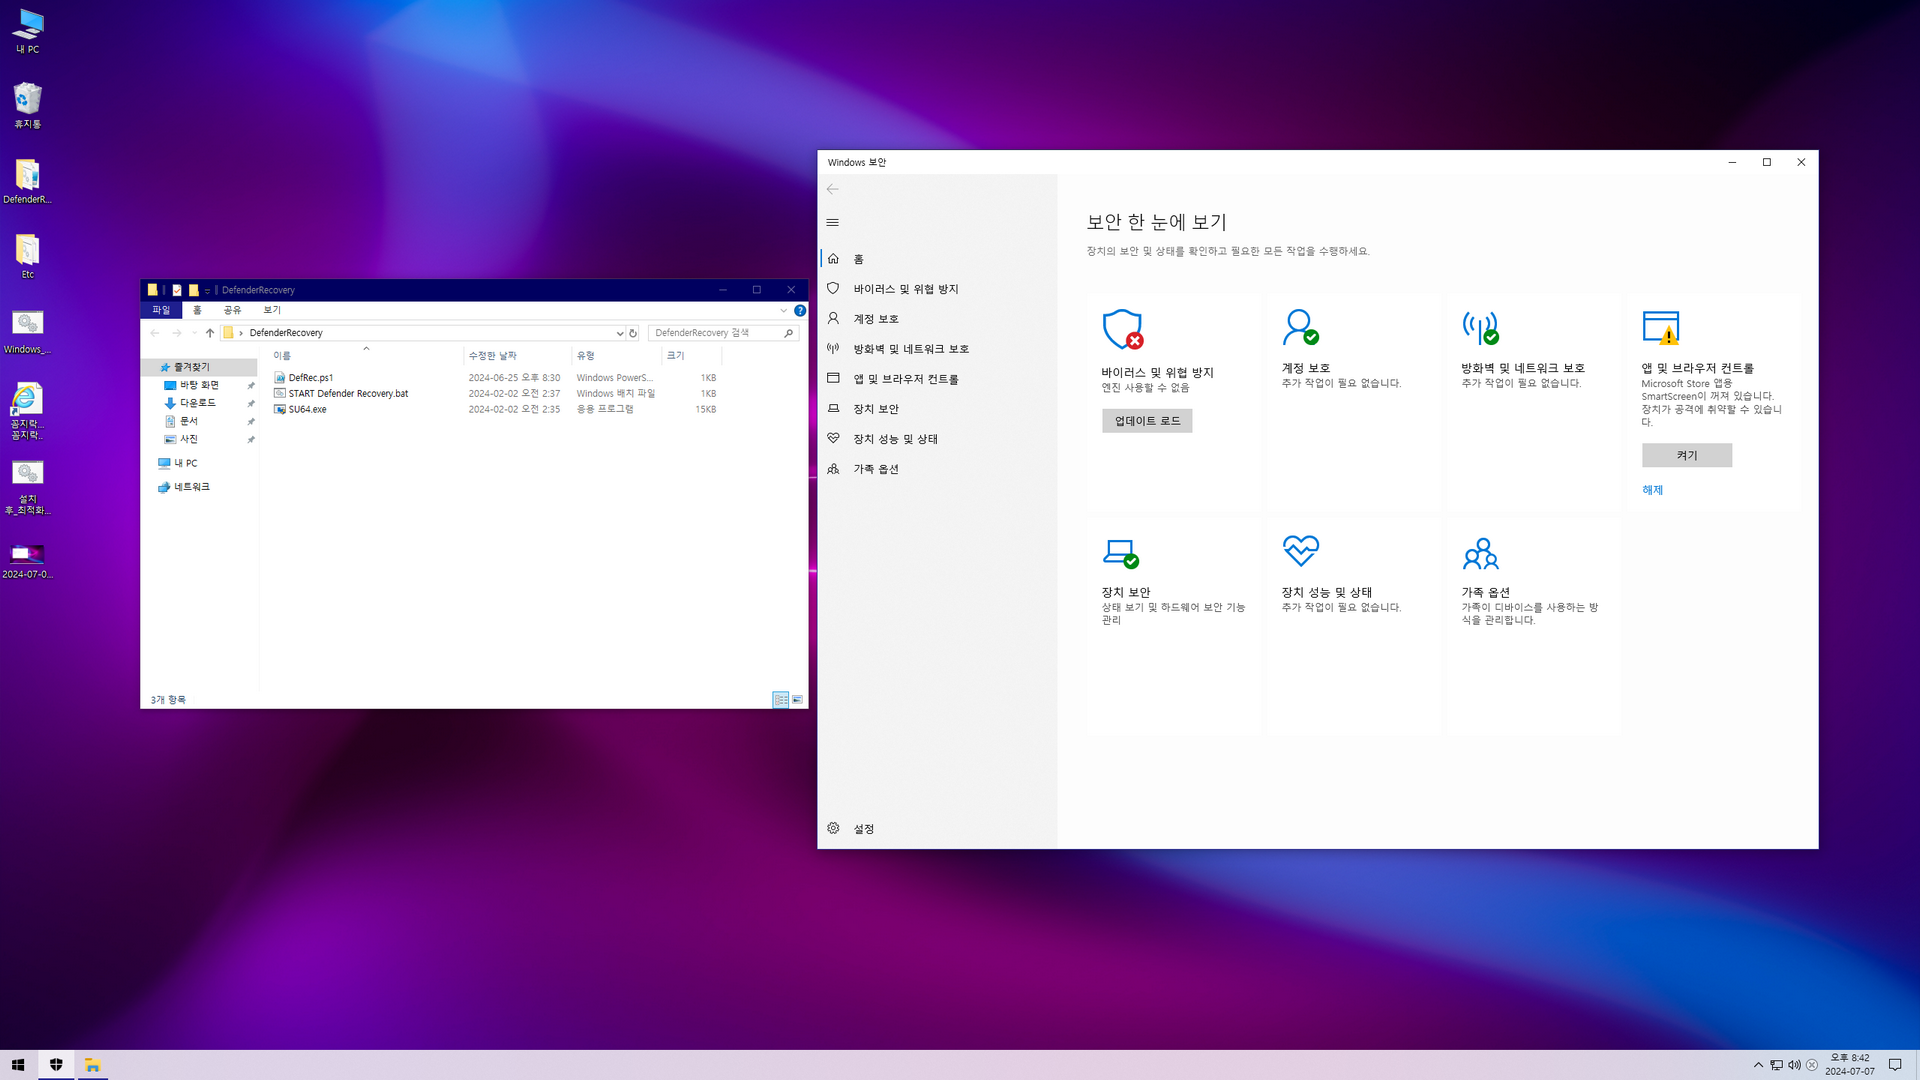The width and height of the screenshot is (1920, 1080).
Task: Open address bar history dropdown
Action: coord(619,333)
